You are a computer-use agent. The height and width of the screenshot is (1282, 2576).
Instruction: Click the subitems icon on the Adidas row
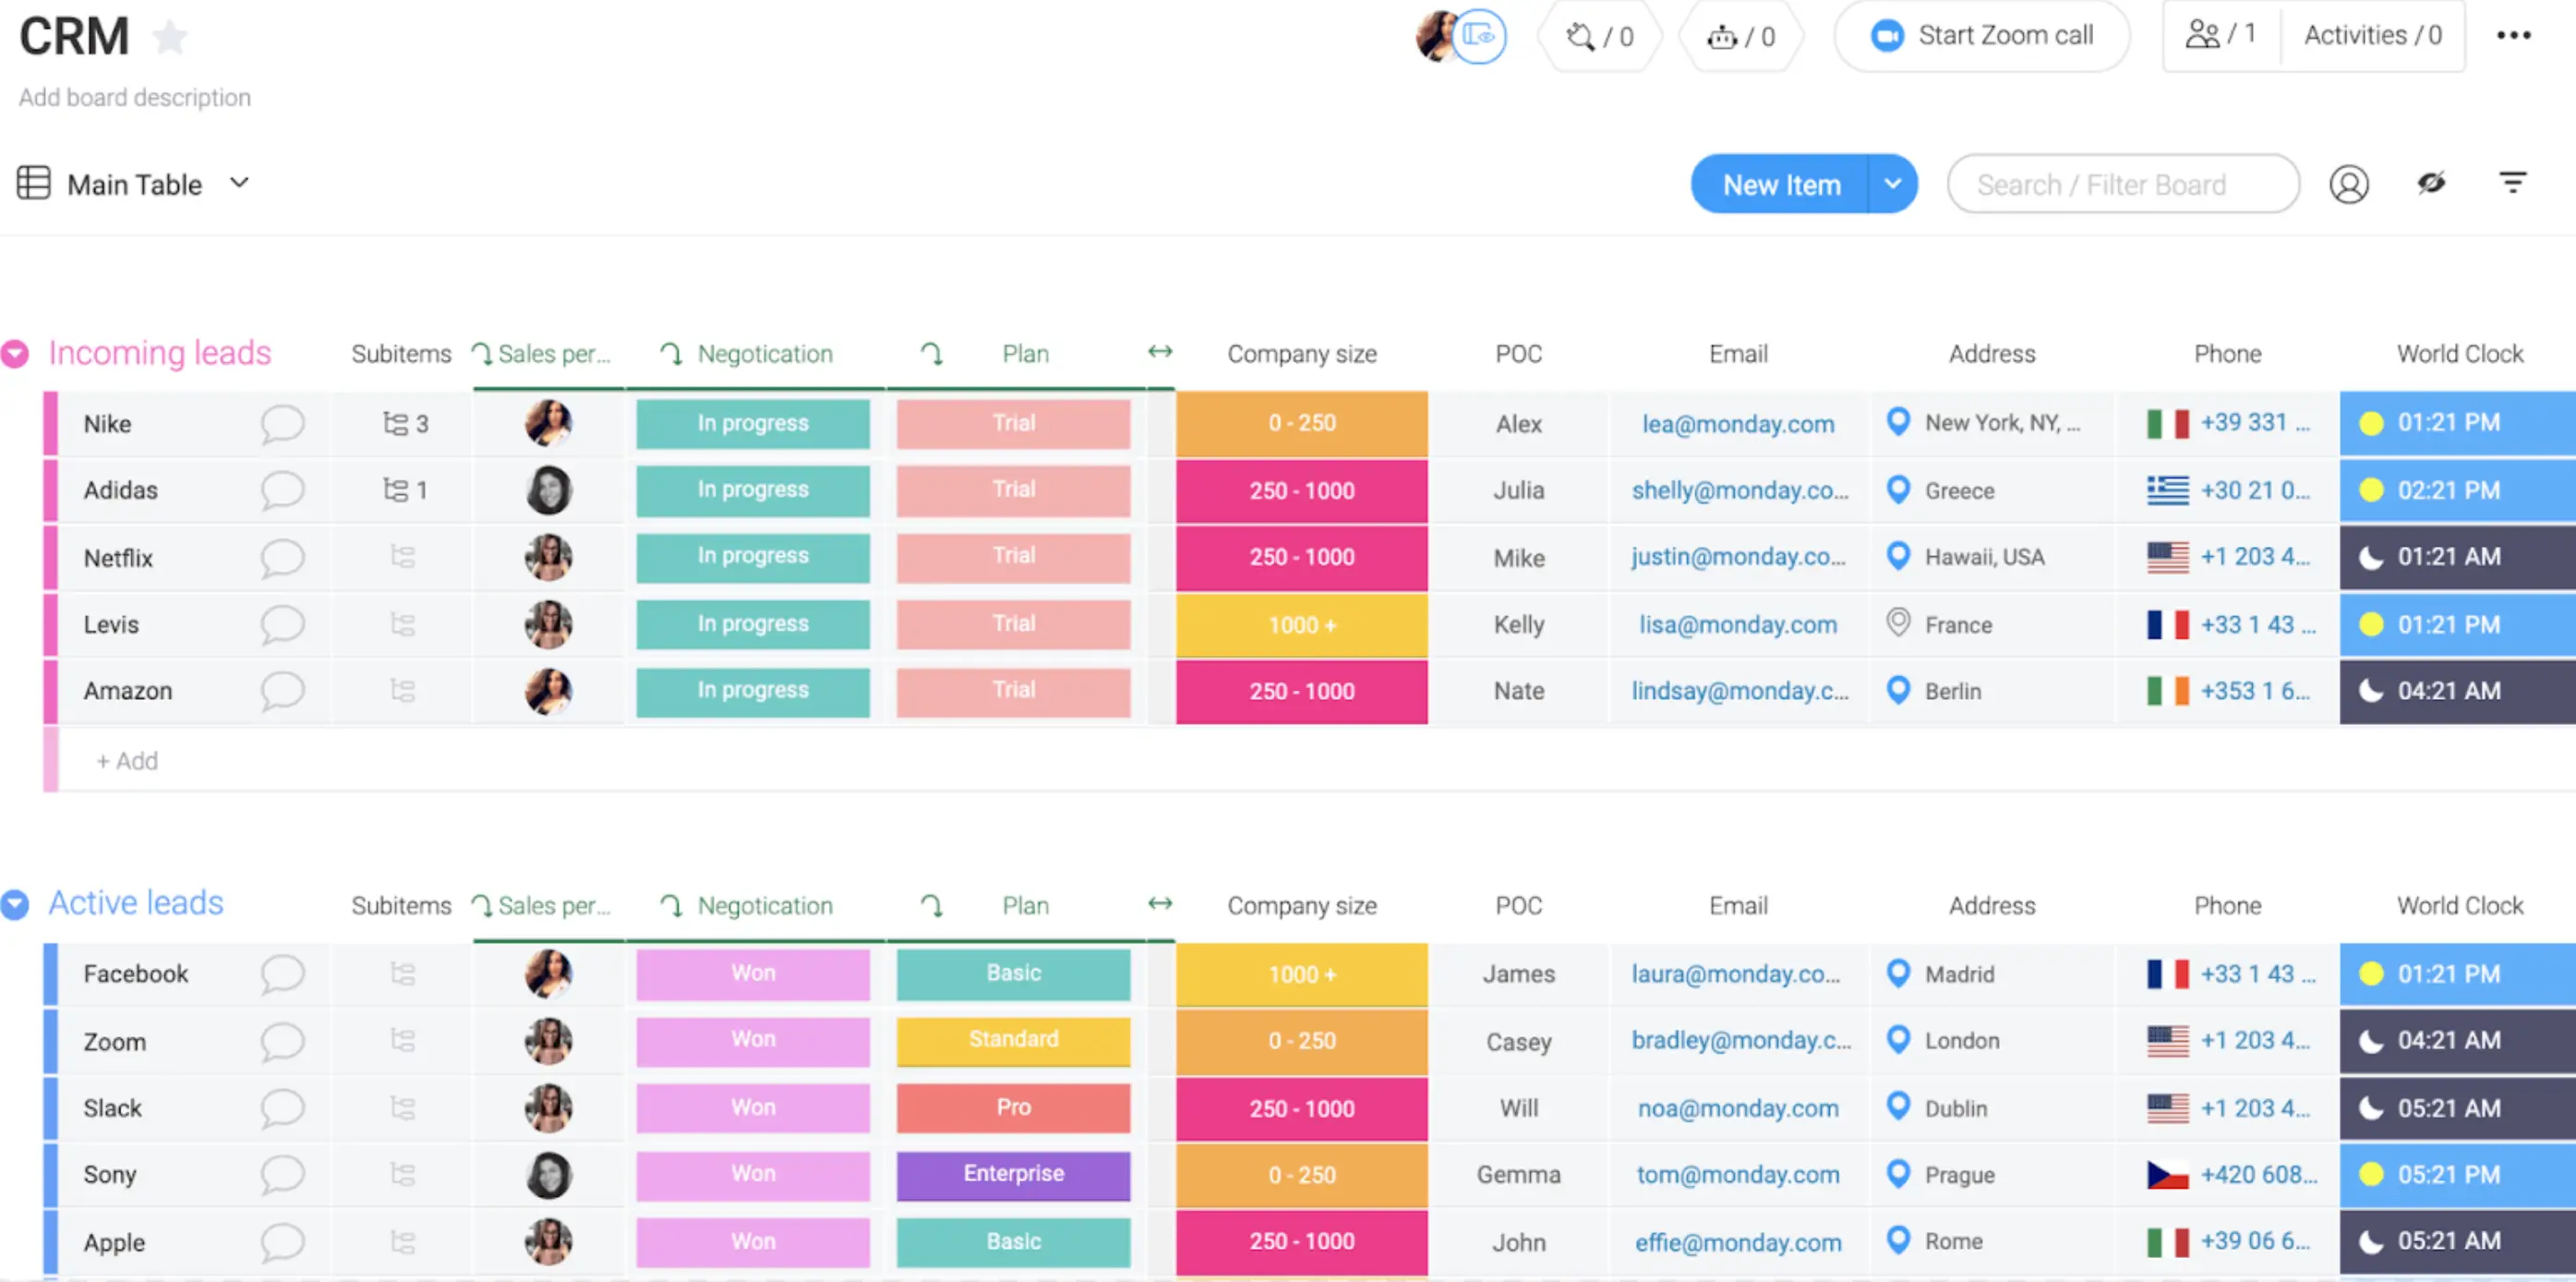click(x=398, y=490)
